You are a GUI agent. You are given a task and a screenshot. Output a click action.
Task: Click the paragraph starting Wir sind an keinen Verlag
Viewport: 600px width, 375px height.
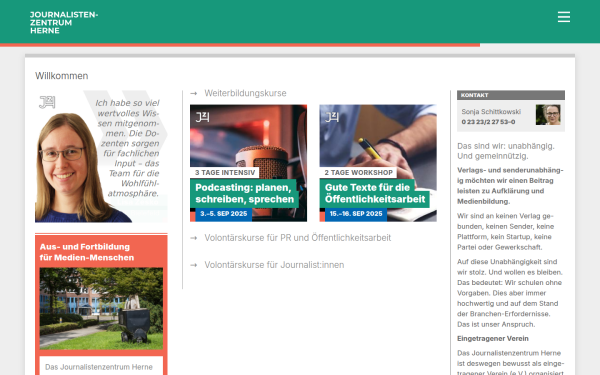click(x=505, y=232)
